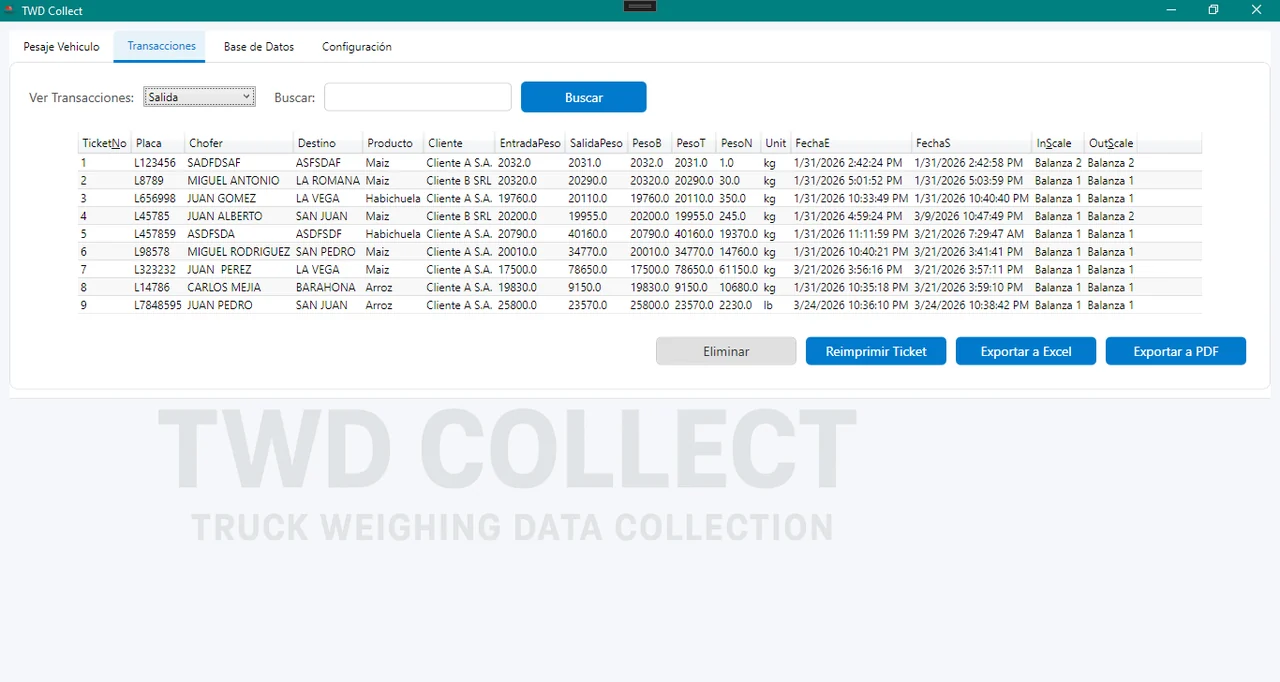Open the Base de Datos tab
The height and width of the screenshot is (682, 1280).
259,47
